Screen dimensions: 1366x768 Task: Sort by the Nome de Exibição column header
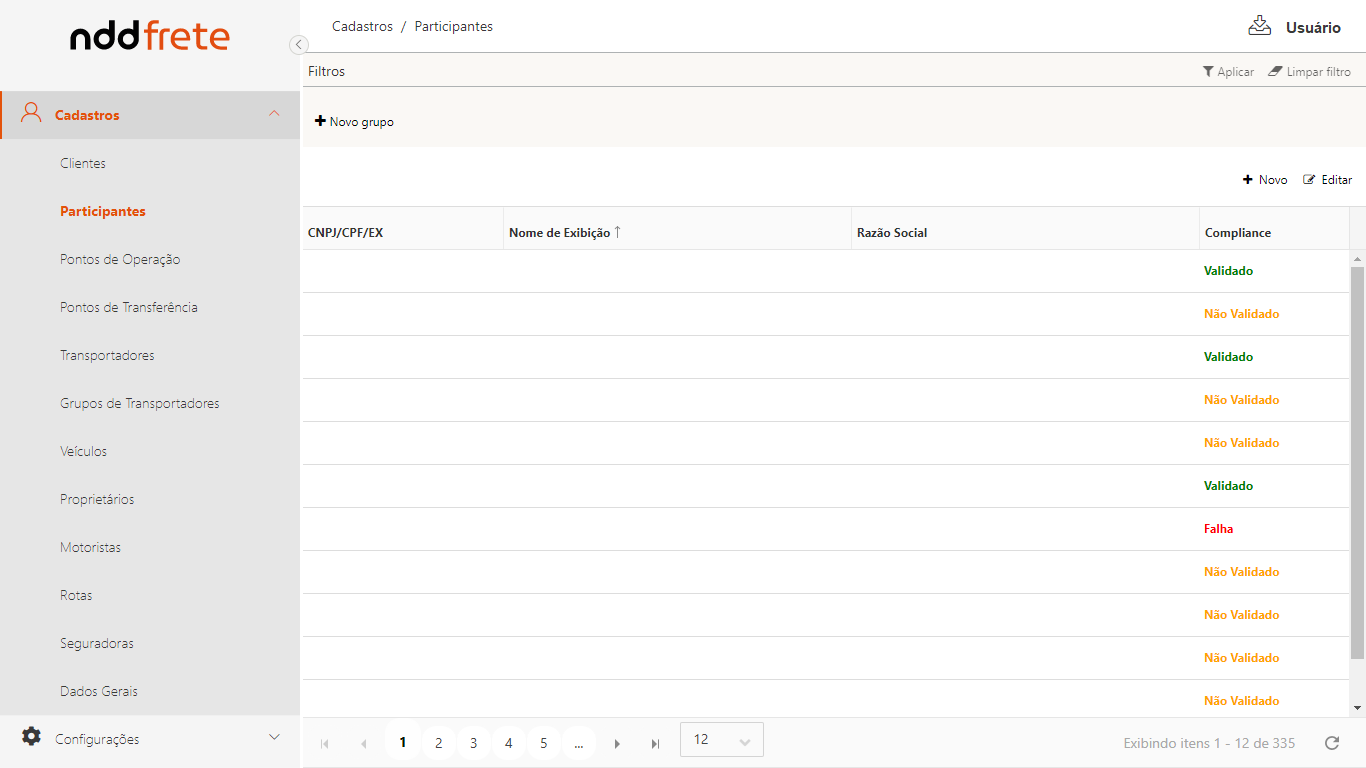(x=560, y=233)
